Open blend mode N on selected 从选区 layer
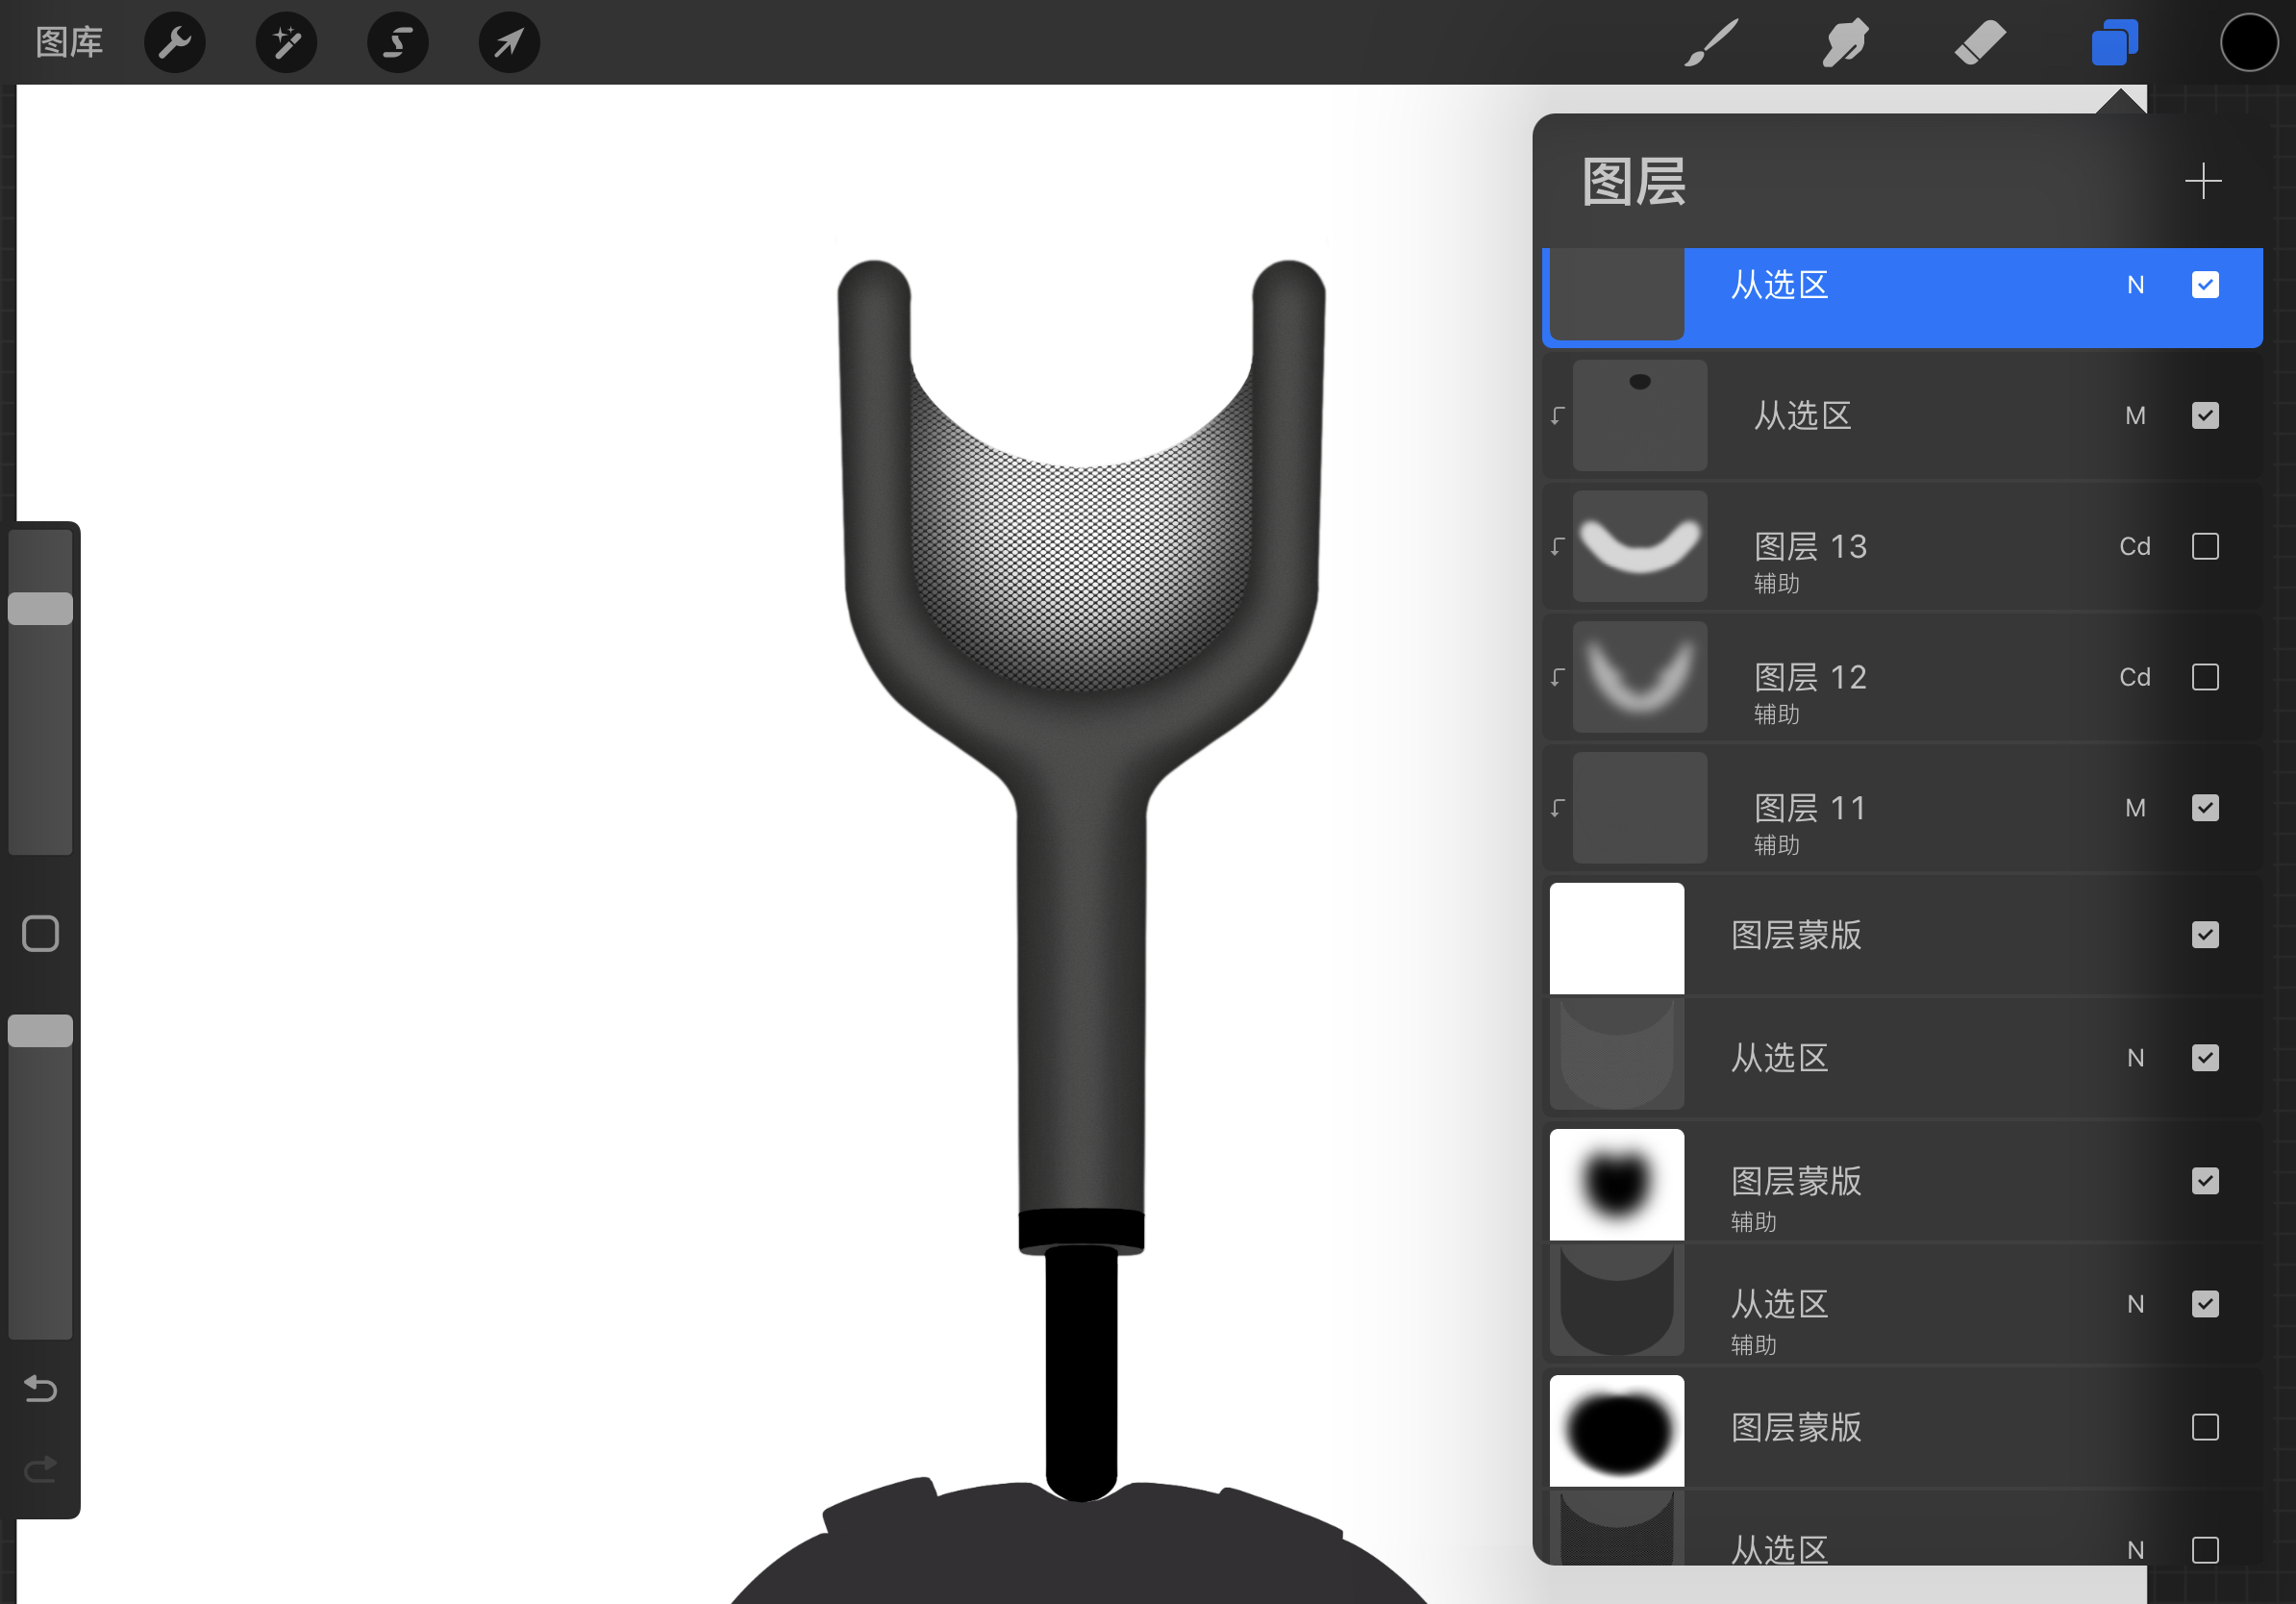 (2136, 285)
